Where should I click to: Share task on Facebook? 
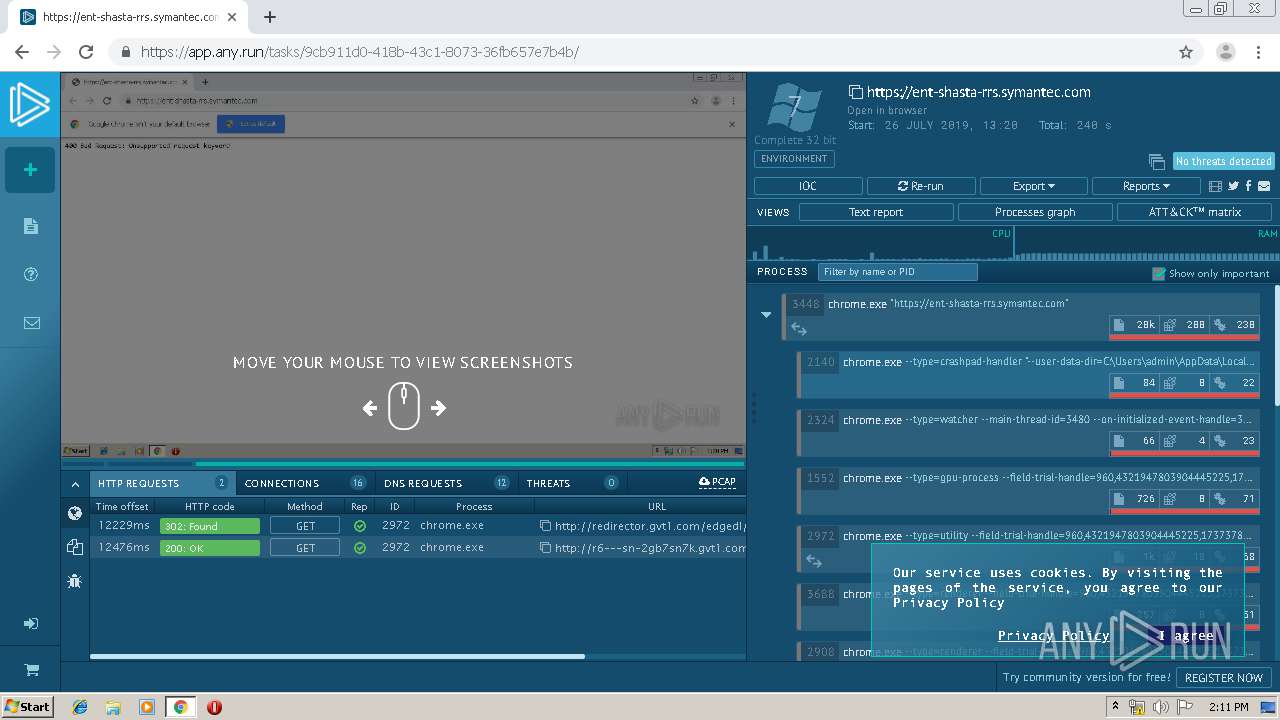pos(1248,186)
